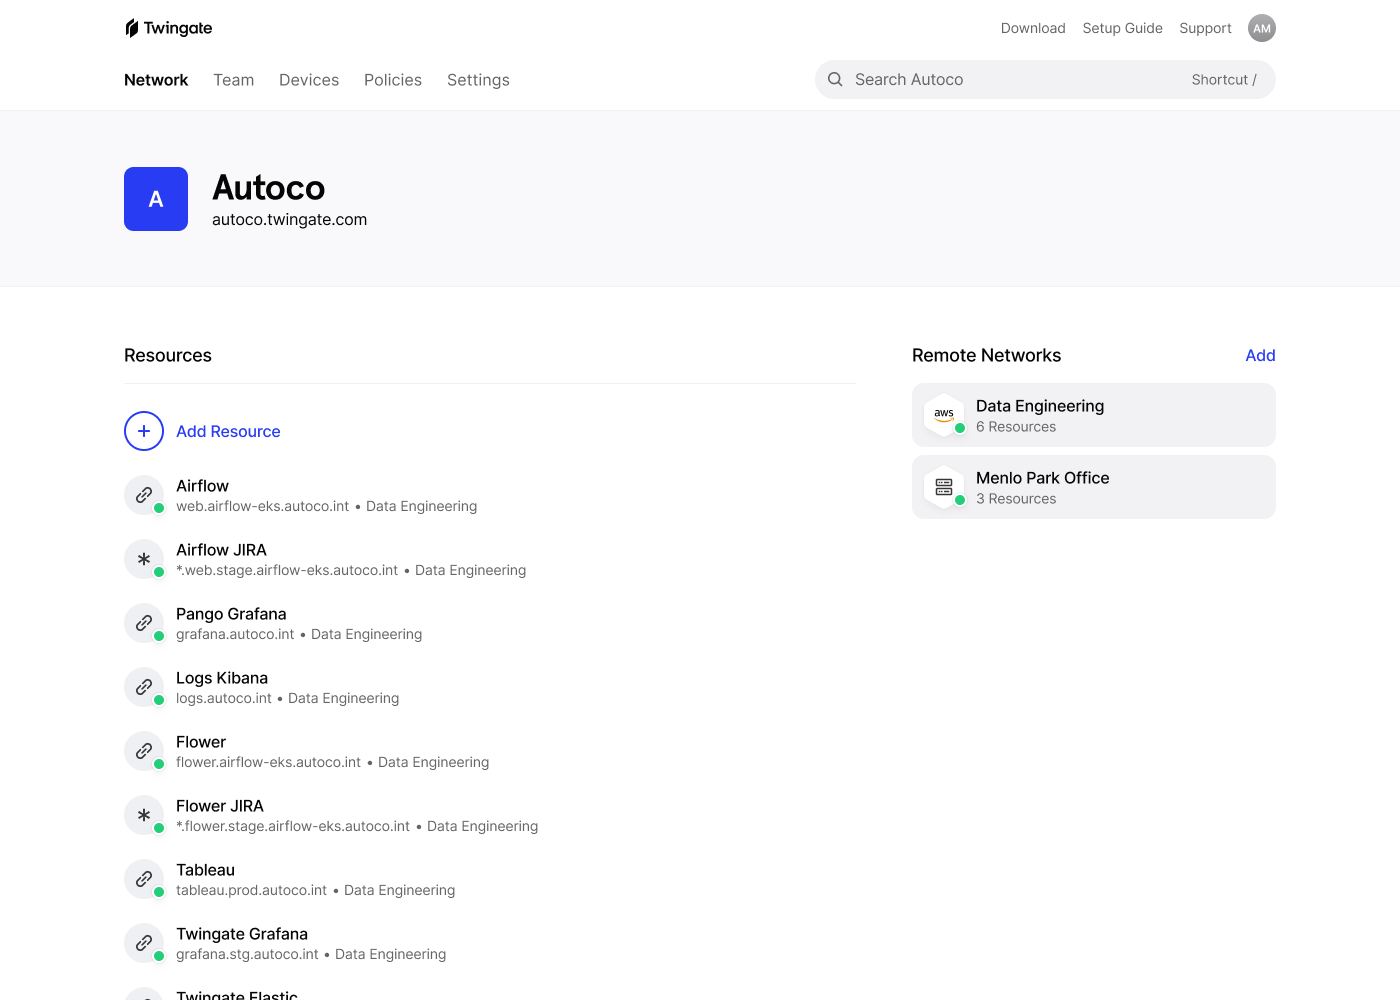Click the Twingate Grafana link icon
Image resolution: width=1400 pixels, height=1000 pixels.
144,943
